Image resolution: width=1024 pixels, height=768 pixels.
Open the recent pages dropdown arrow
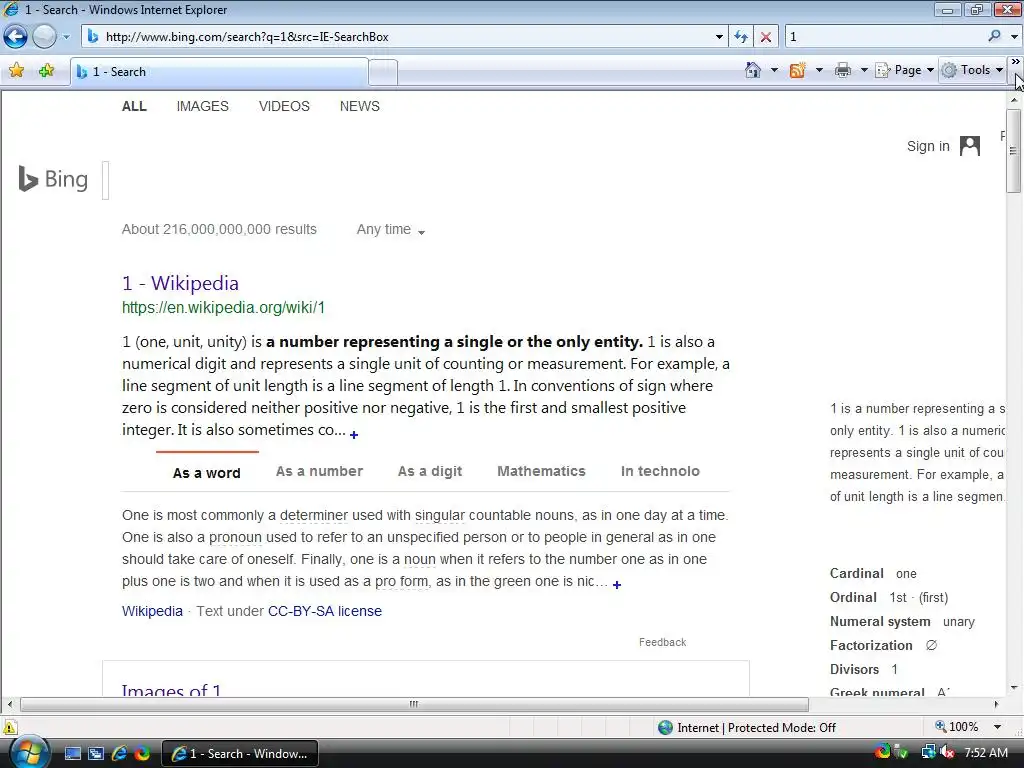(x=66, y=37)
